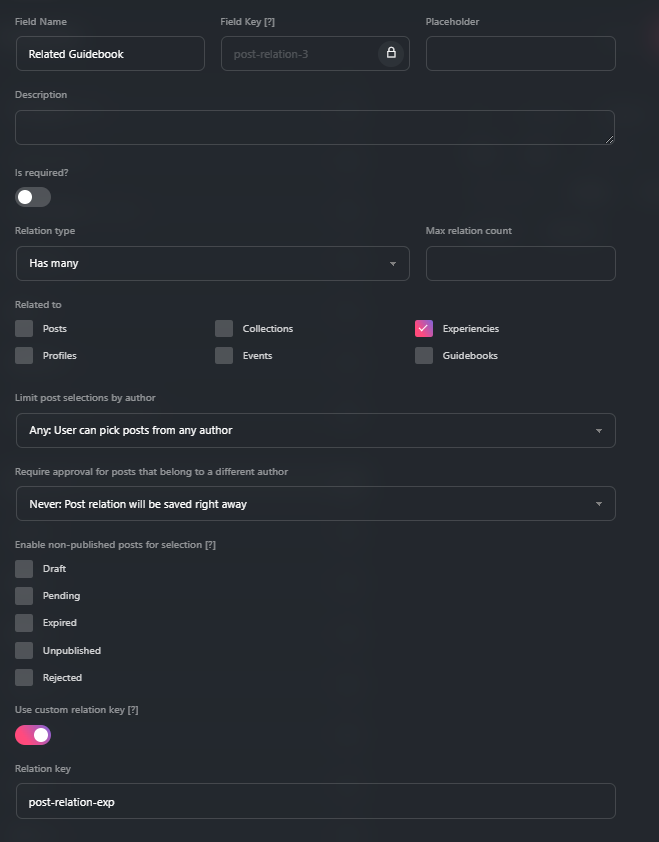659x842 pixels.
Task: Check the Draft status checkbox
Action: [x=23, y=568]
